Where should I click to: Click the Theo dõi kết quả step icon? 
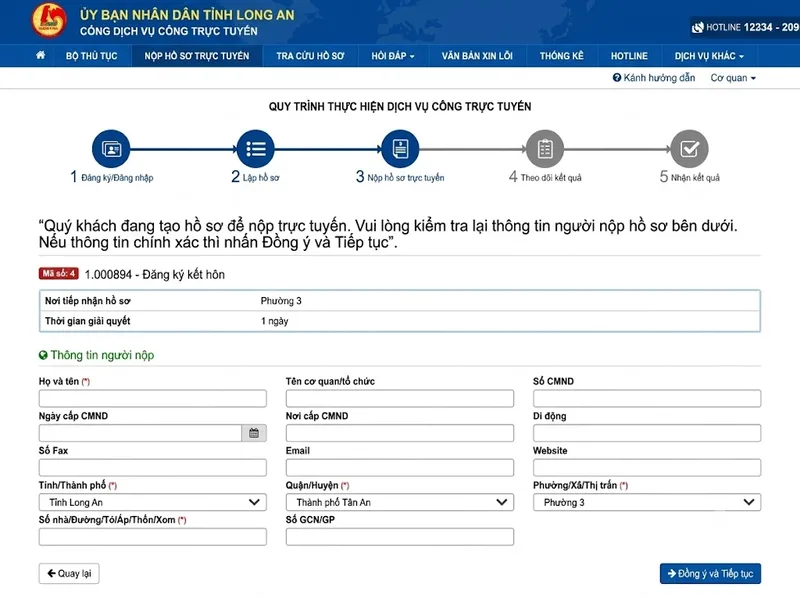(545, 148)
